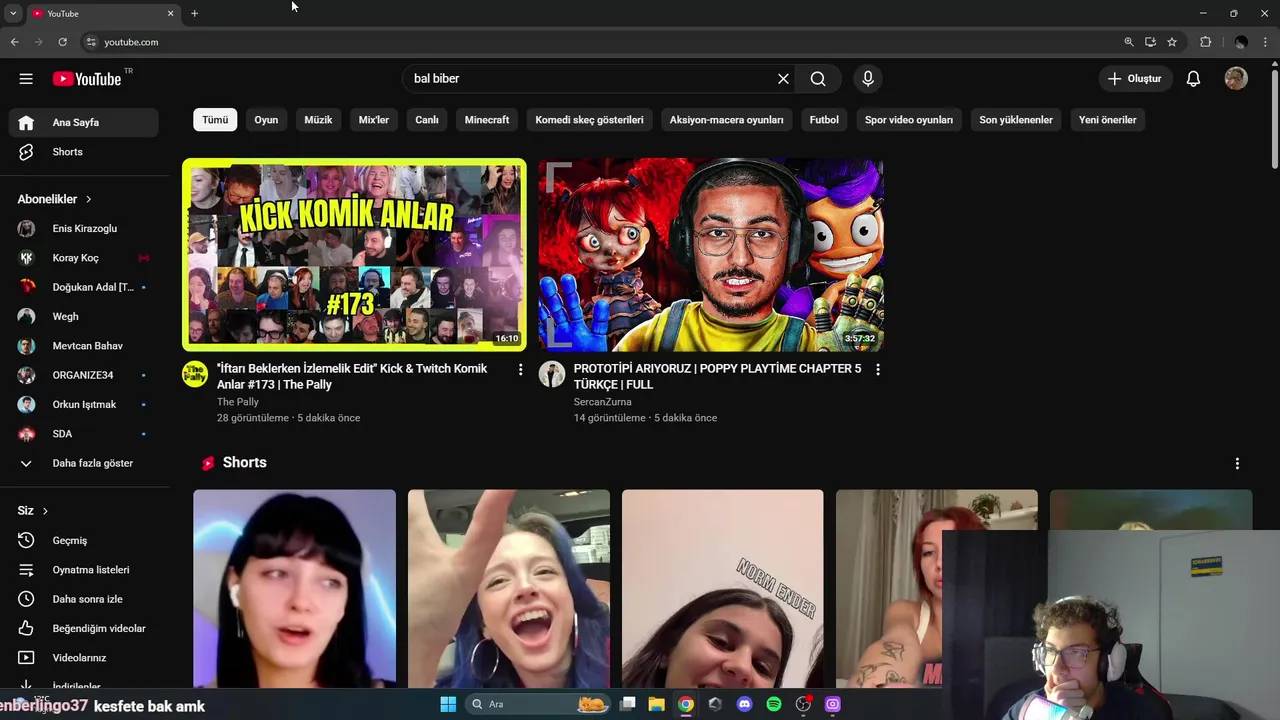Expand the Siz section chevron
The width and height of the screenshot is (1280, 720).
(45, 511)
